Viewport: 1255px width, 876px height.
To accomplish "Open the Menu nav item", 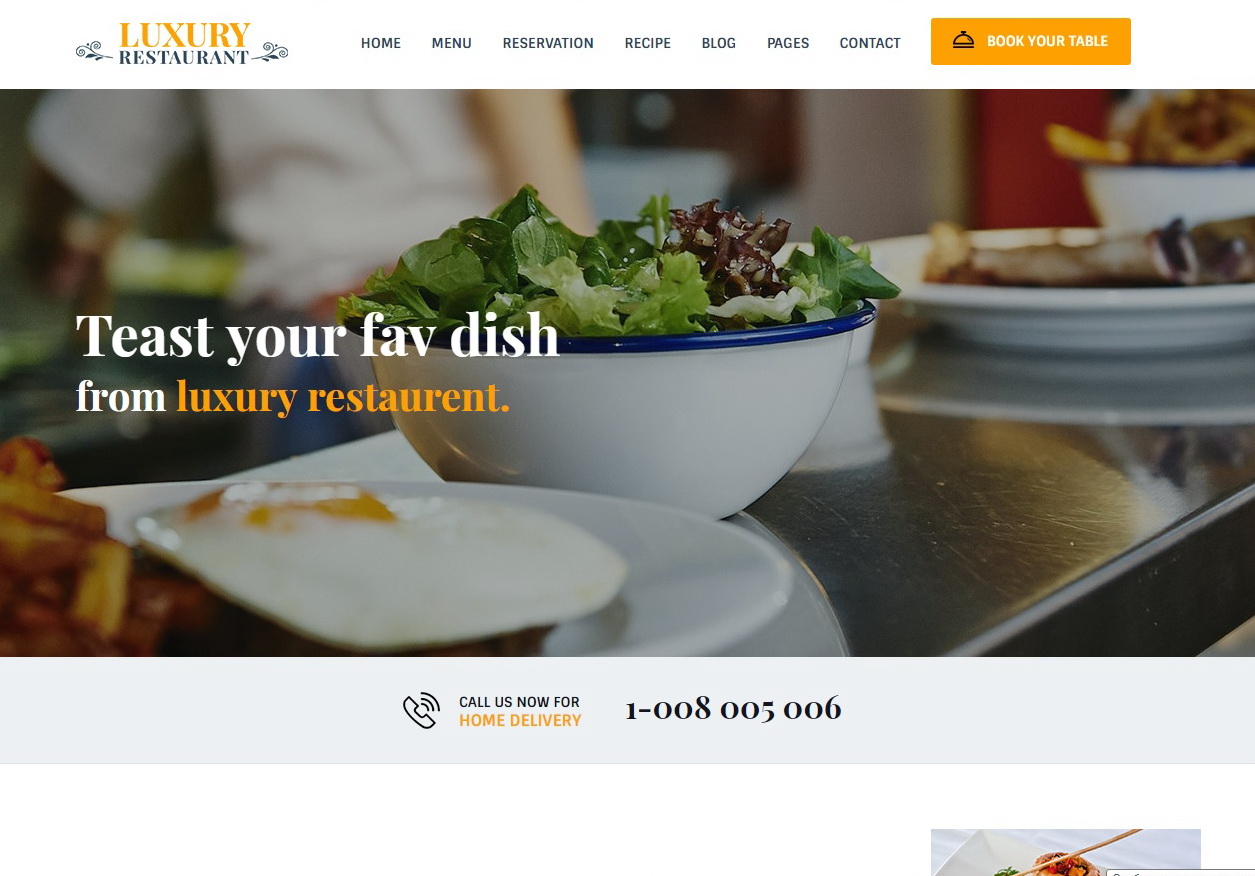I will click(452, 43).
